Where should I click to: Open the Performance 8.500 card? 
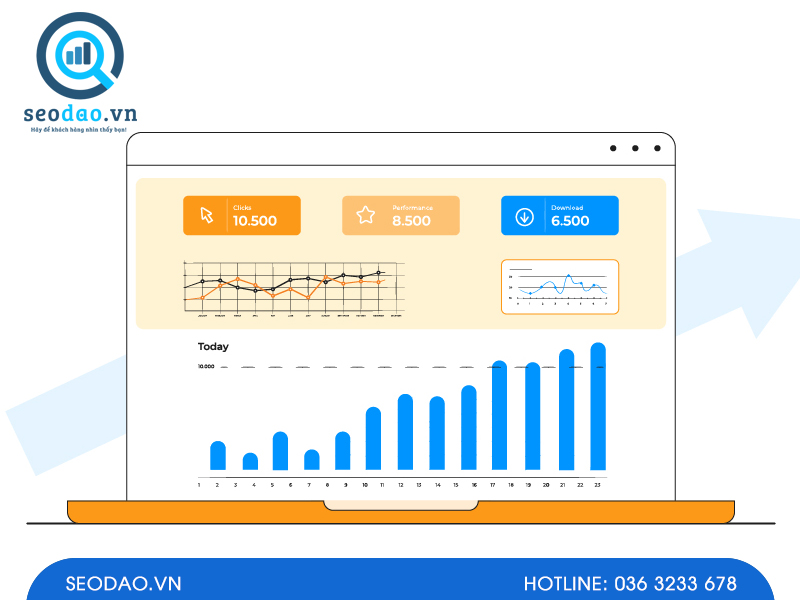pyautogui.click(x=400, y=215)
